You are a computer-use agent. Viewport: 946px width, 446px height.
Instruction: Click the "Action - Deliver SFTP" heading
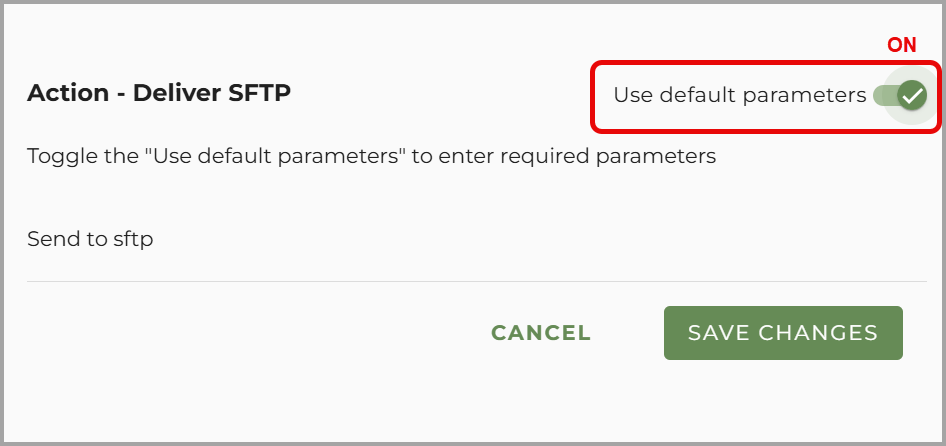click(x=159, y=93)
